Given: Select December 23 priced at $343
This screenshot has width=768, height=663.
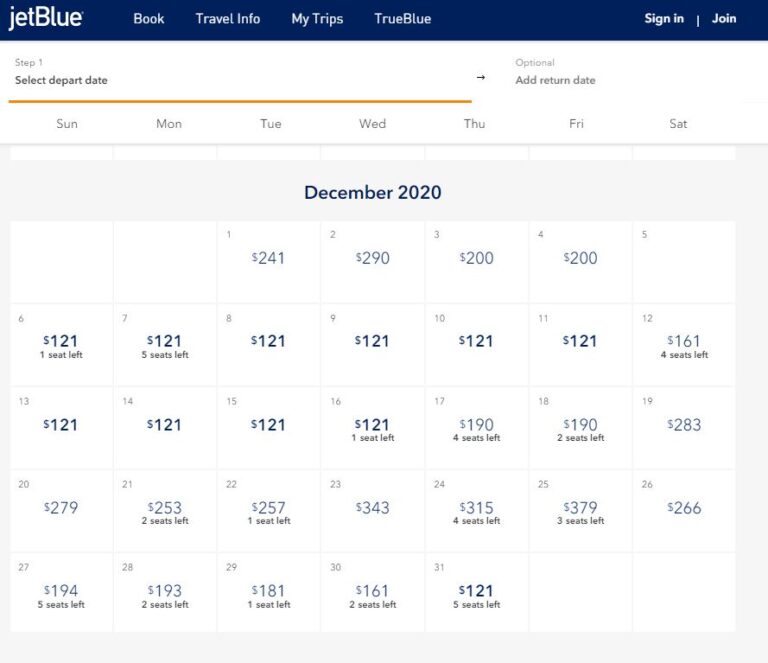Looking at the screenshot, I should tap(372, 508).
